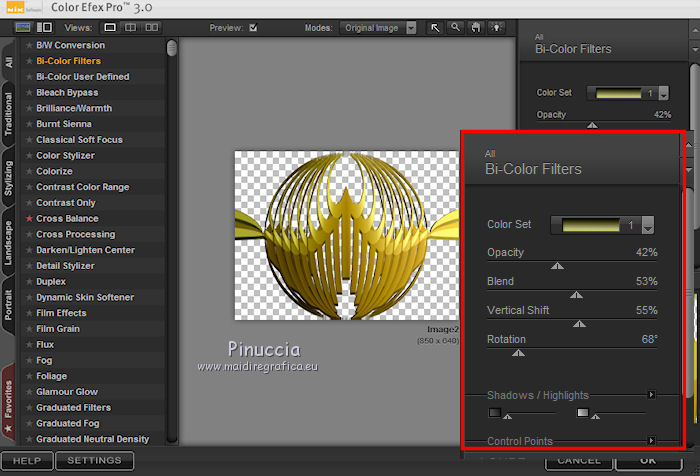This screenshot has width=700, height=476.
Task: Toggle favorite star for Bleach Bypass
Action: pos(29,92)
